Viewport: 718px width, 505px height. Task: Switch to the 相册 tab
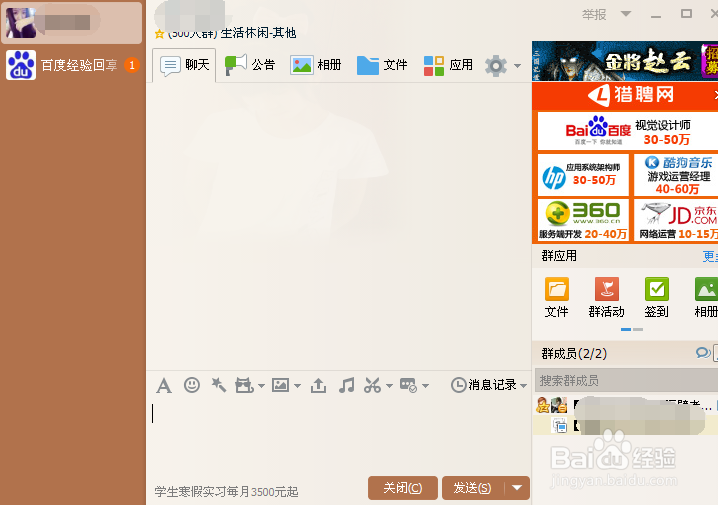(316, 65)
